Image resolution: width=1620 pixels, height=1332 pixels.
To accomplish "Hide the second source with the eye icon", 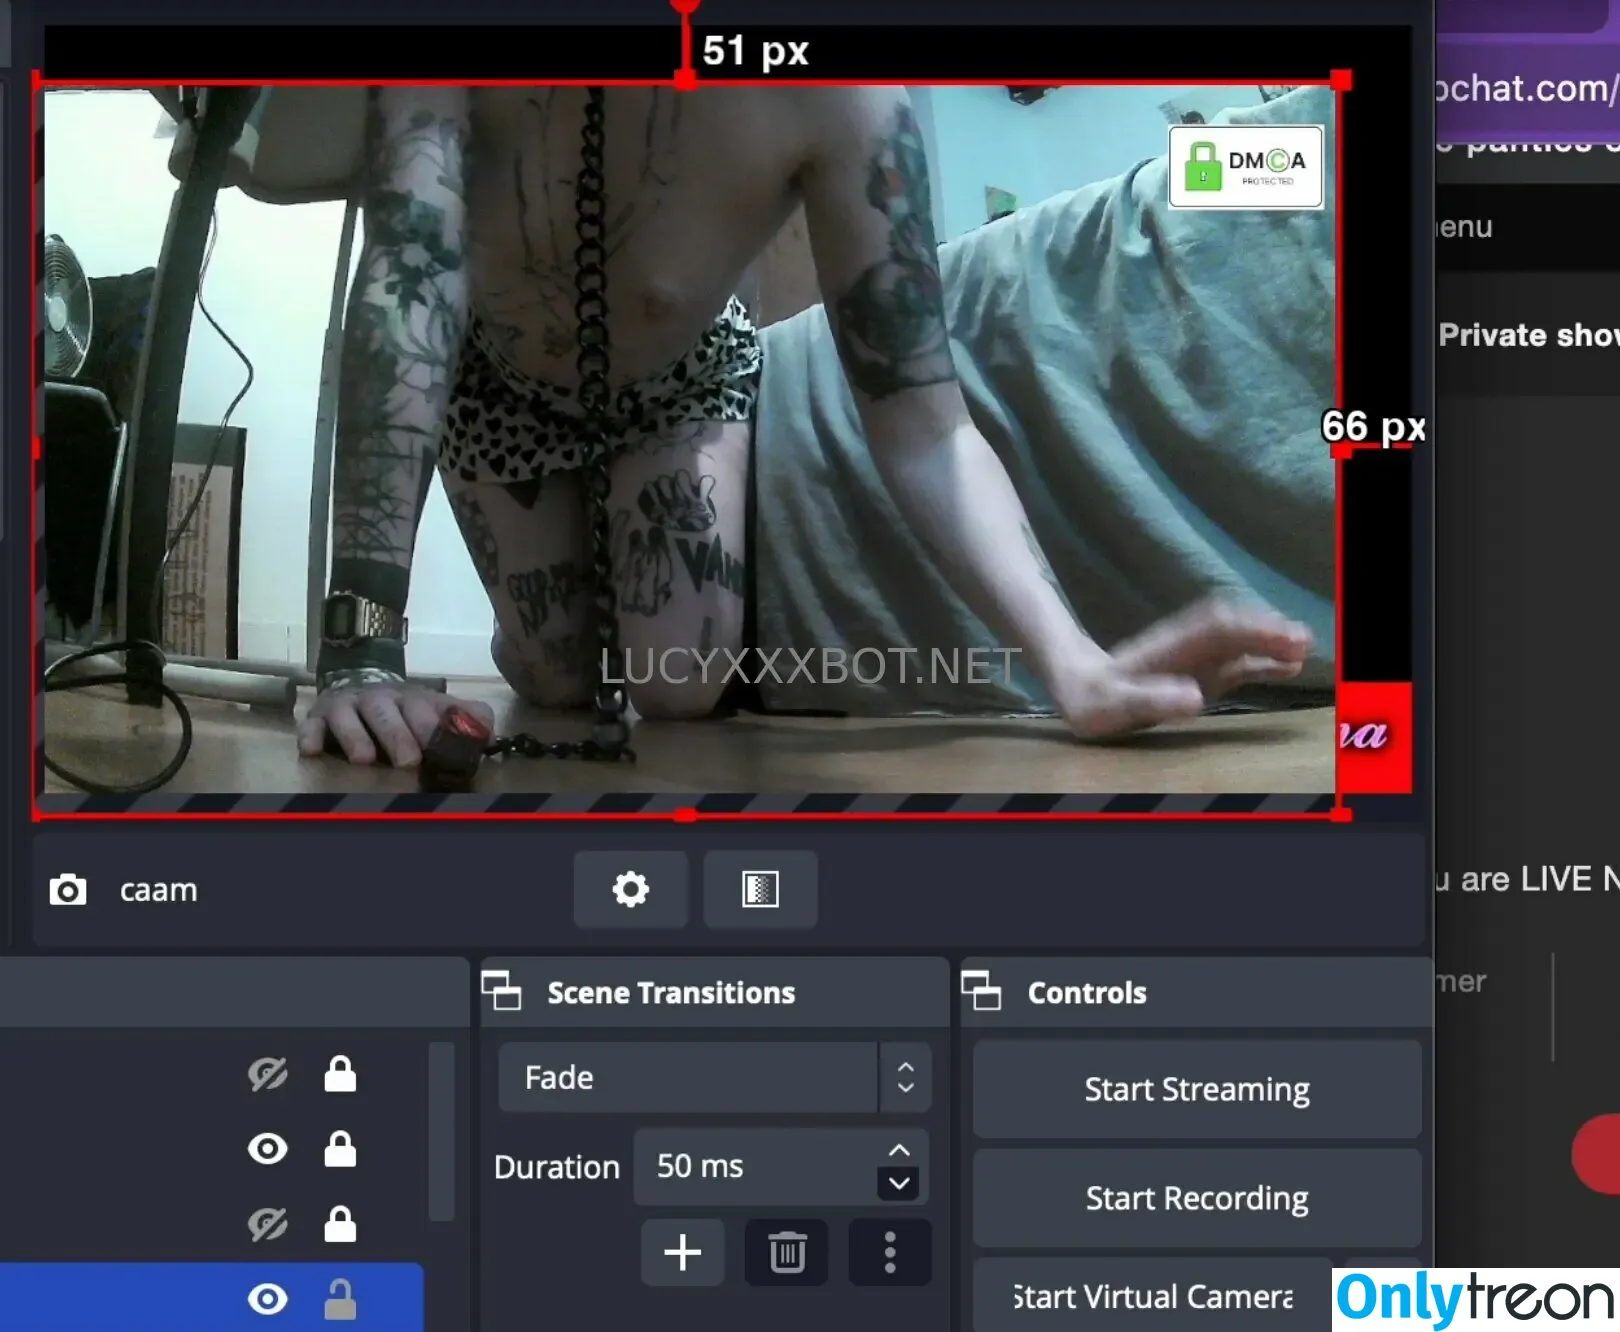I will point(267,1149).
